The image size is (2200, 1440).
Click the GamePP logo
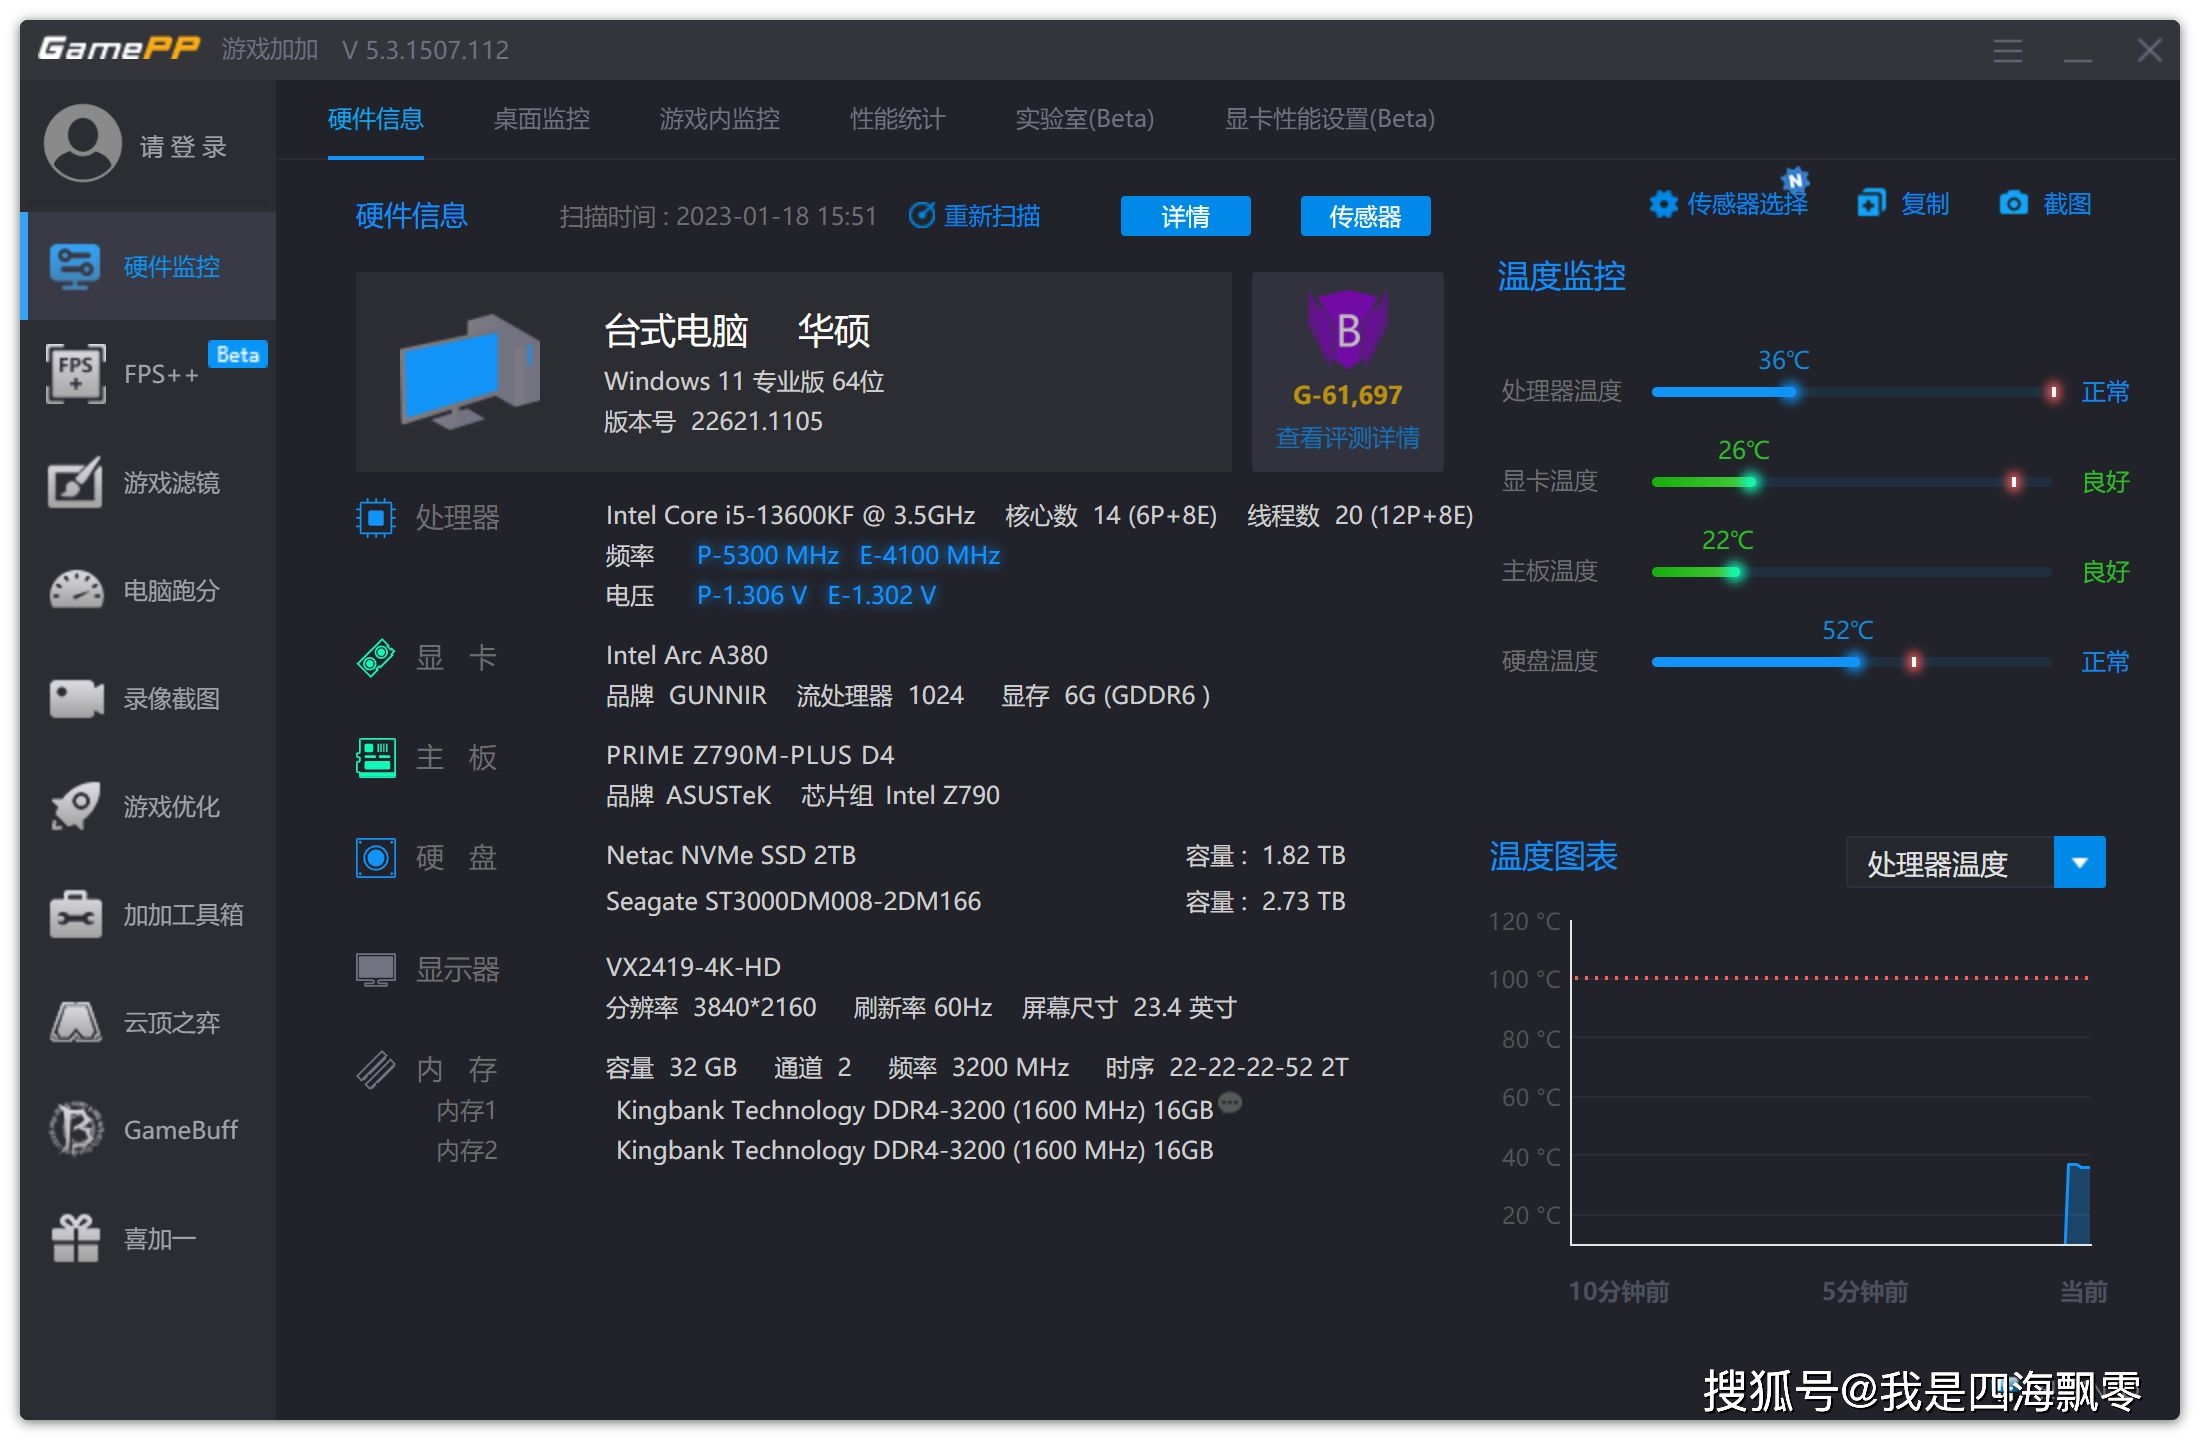click(x=119, y=48)
